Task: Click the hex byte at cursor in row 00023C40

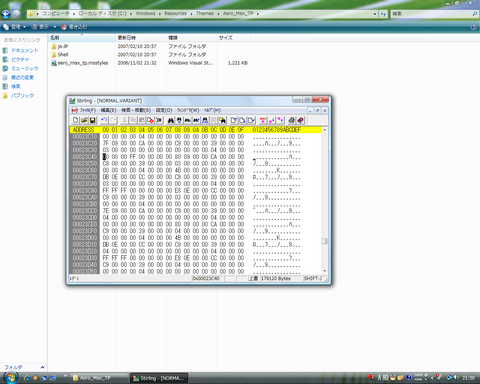Action: point(105,157)
